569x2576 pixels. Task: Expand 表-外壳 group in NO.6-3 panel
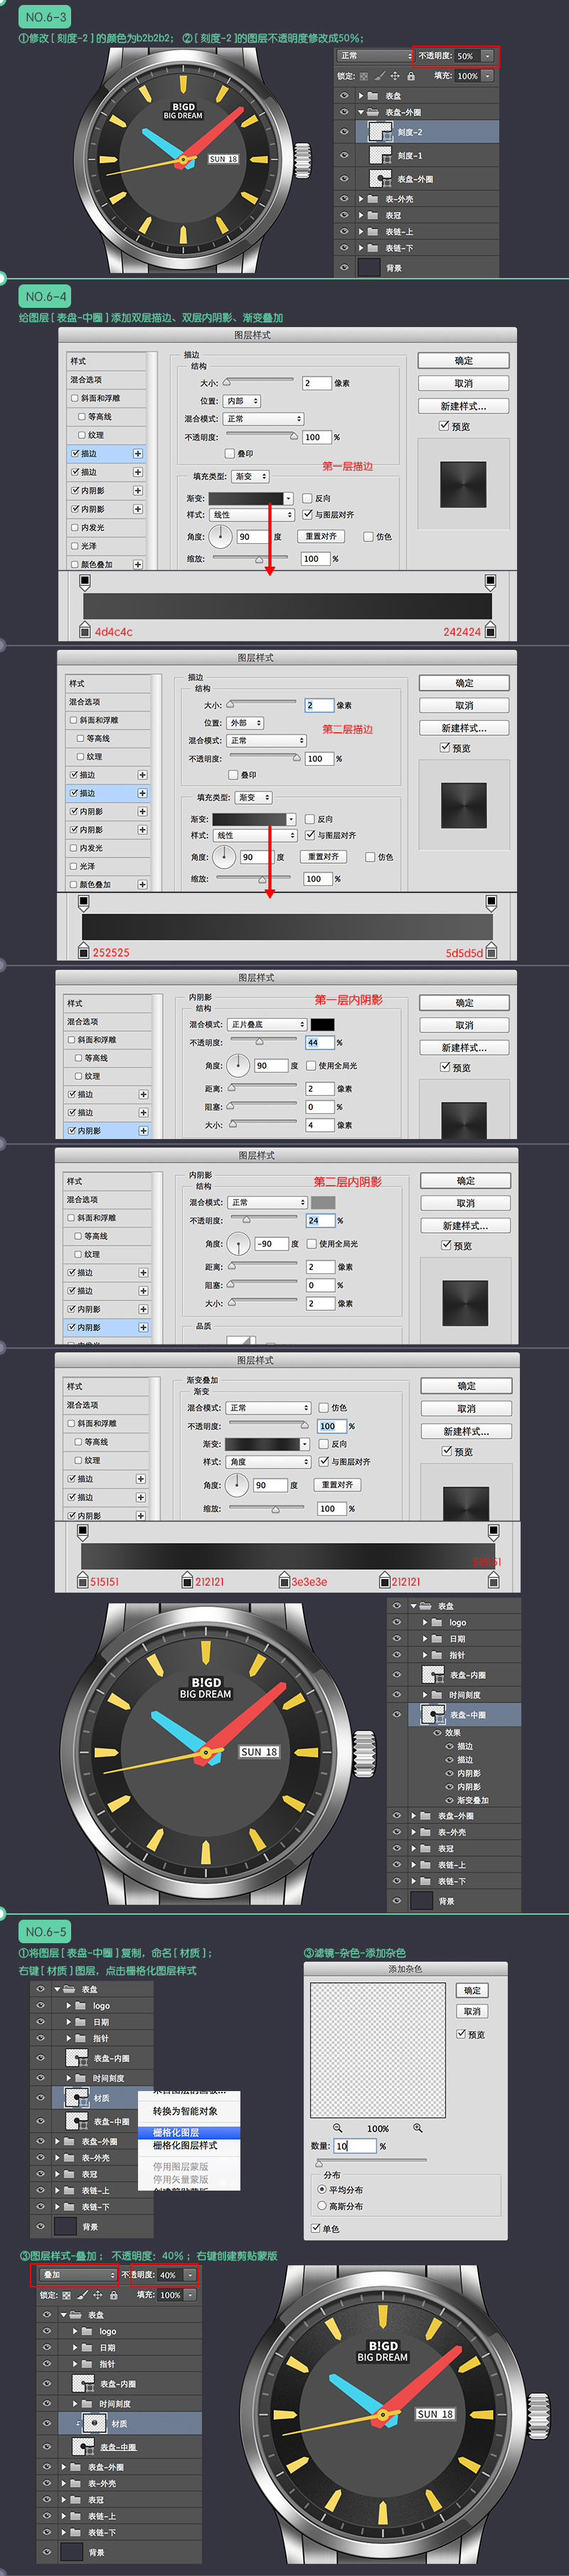click(361, 199)
